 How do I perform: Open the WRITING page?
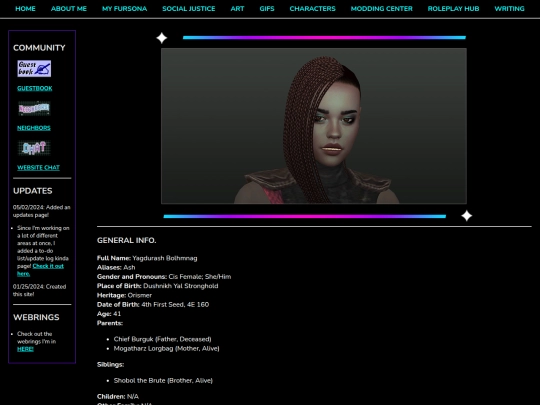point(509,9)
